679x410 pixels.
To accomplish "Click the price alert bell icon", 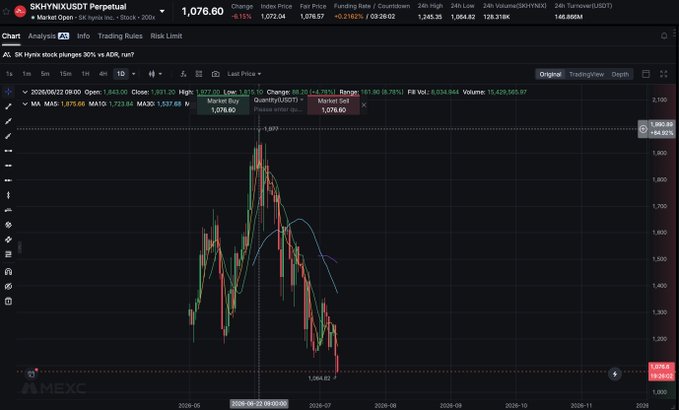I will coord(664,36).
